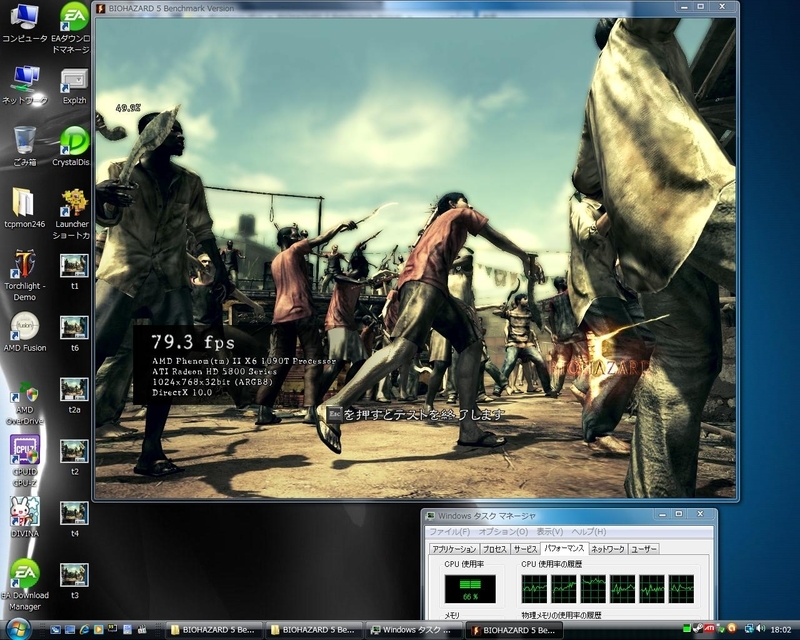The image size is (800, 640).
Task: Click the Task Manager title bar icon
Action: pos(431,516)
